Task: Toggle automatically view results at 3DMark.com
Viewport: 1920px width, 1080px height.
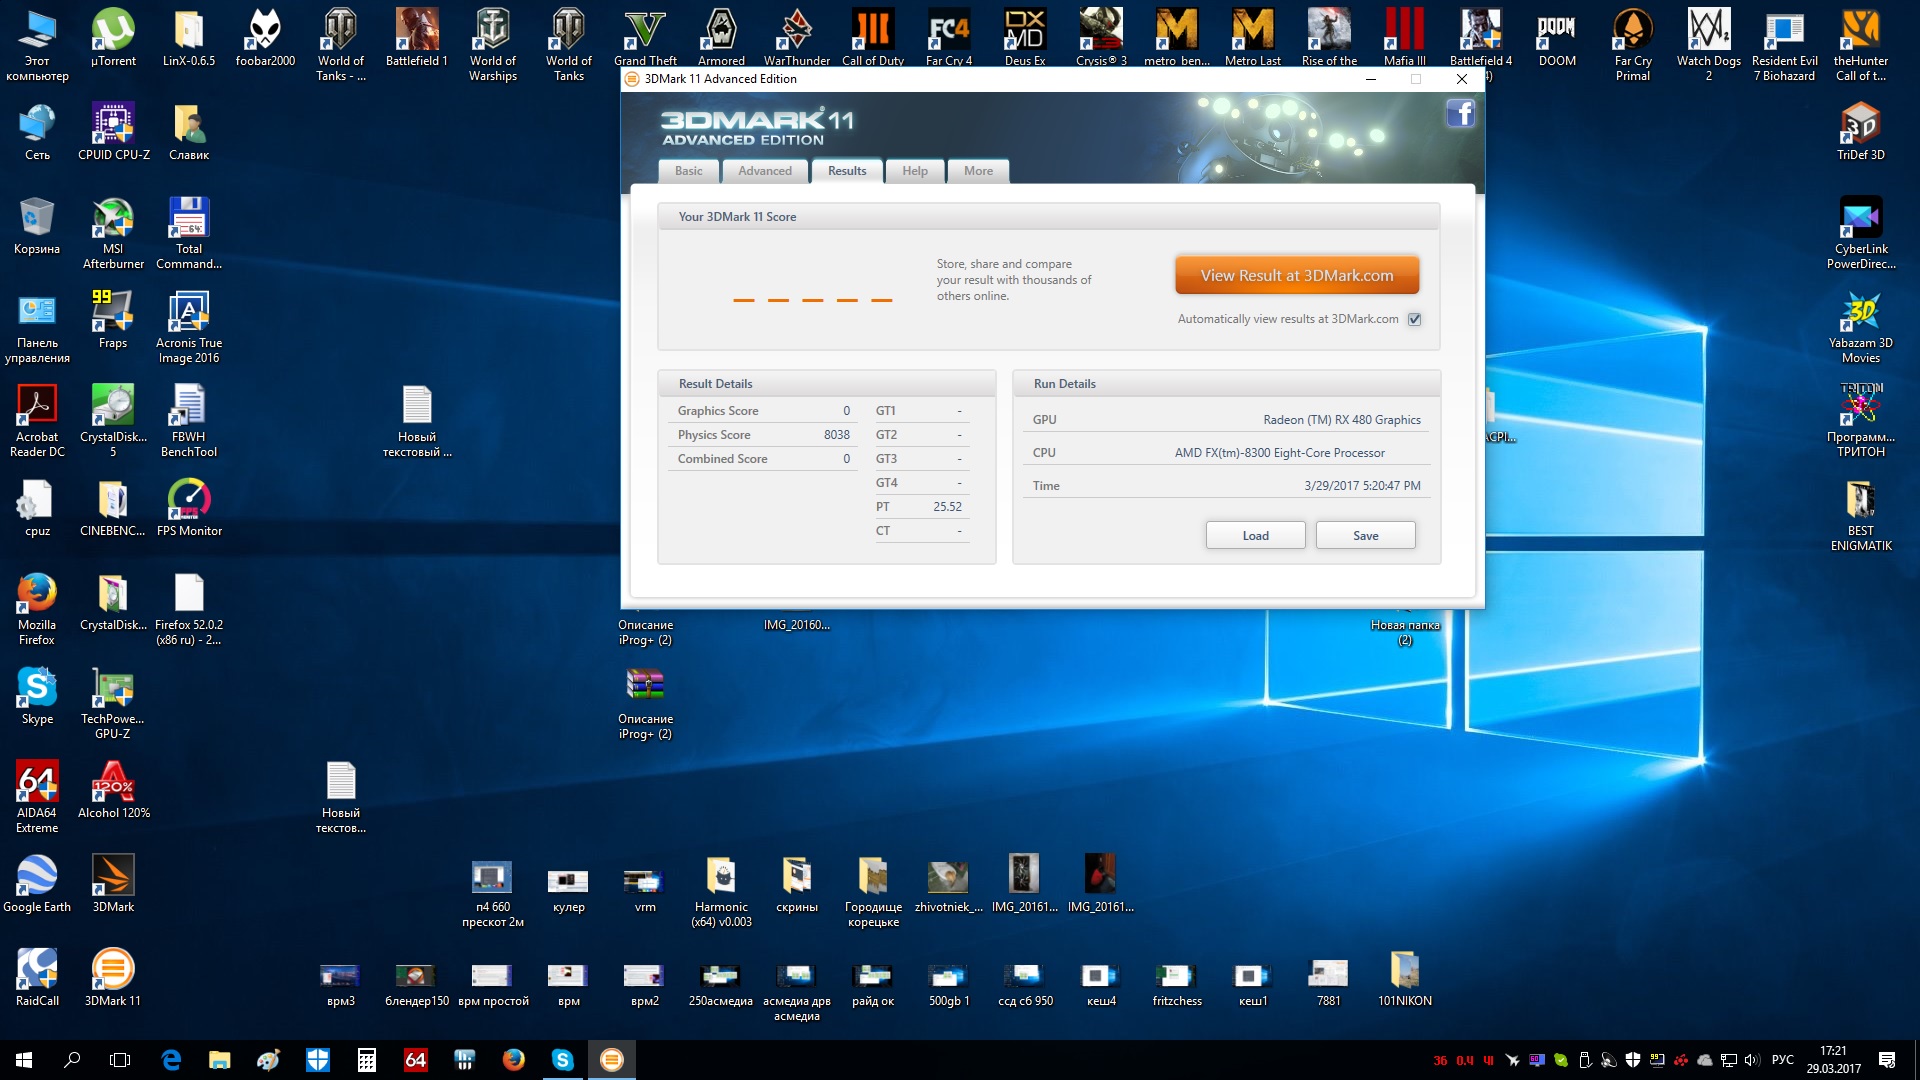Action: pos(1414,319)
